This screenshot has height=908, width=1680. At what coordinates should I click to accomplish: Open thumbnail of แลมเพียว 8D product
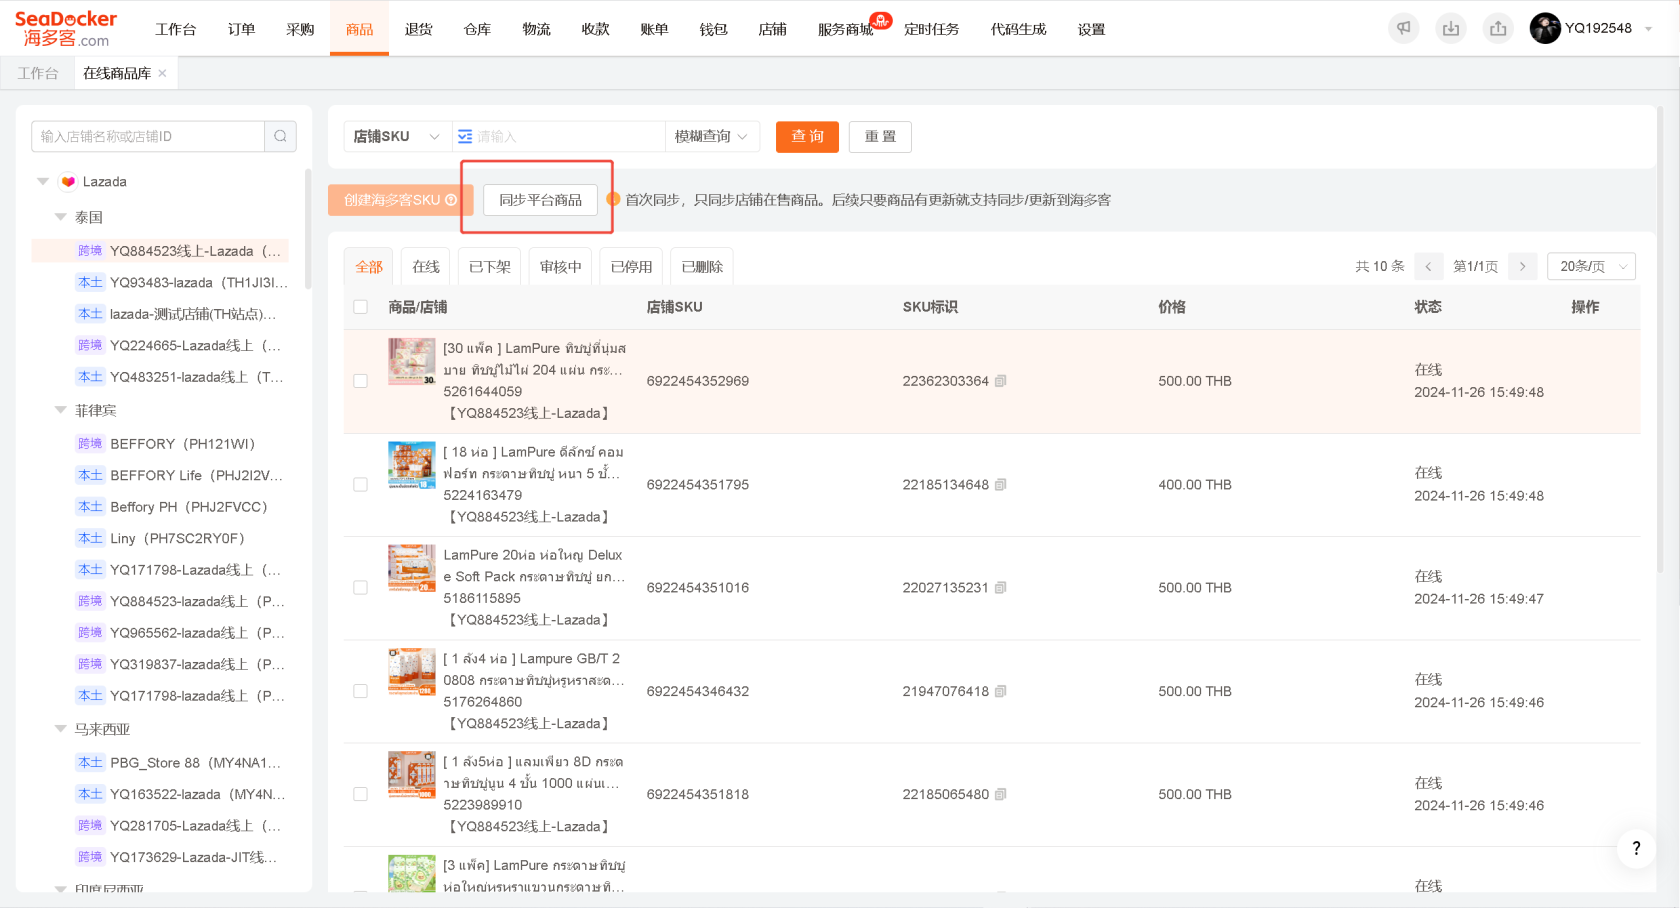pyautogui.click(x=412, y=775)
